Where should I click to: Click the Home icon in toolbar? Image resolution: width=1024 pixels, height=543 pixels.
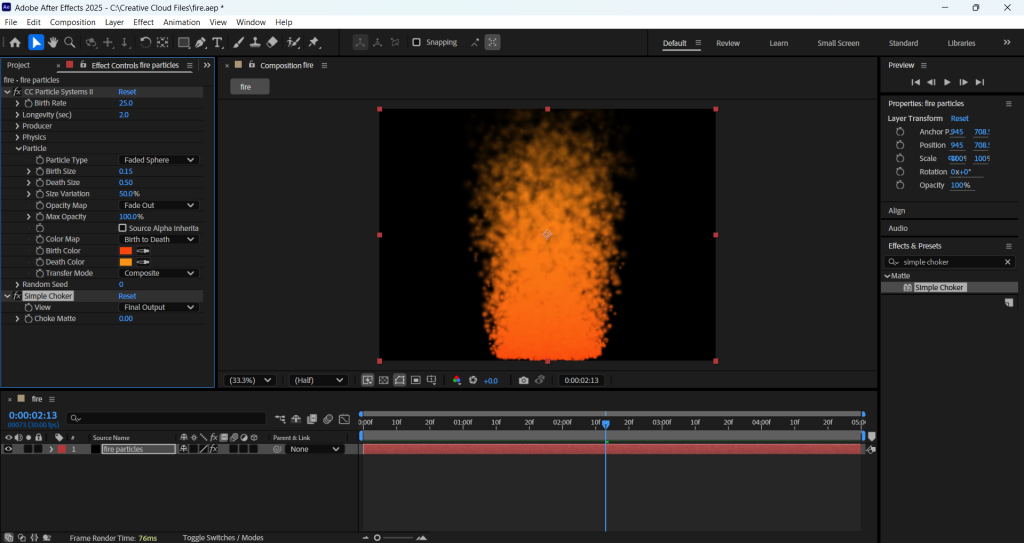point(14,43)
